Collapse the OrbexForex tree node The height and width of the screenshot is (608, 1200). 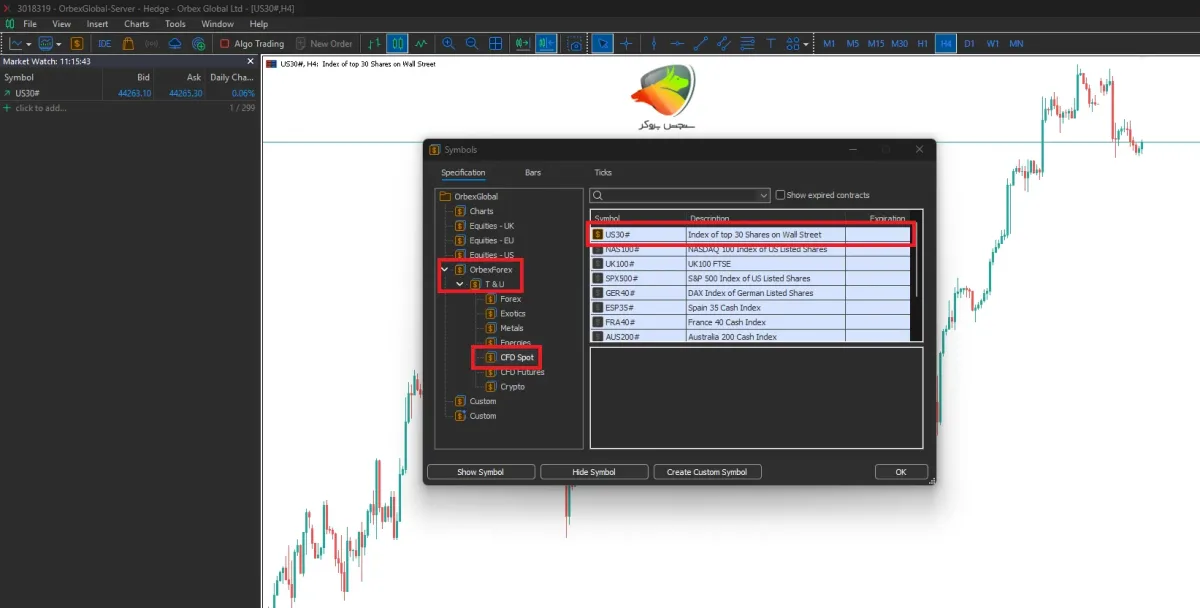click(x=445, y=270)
